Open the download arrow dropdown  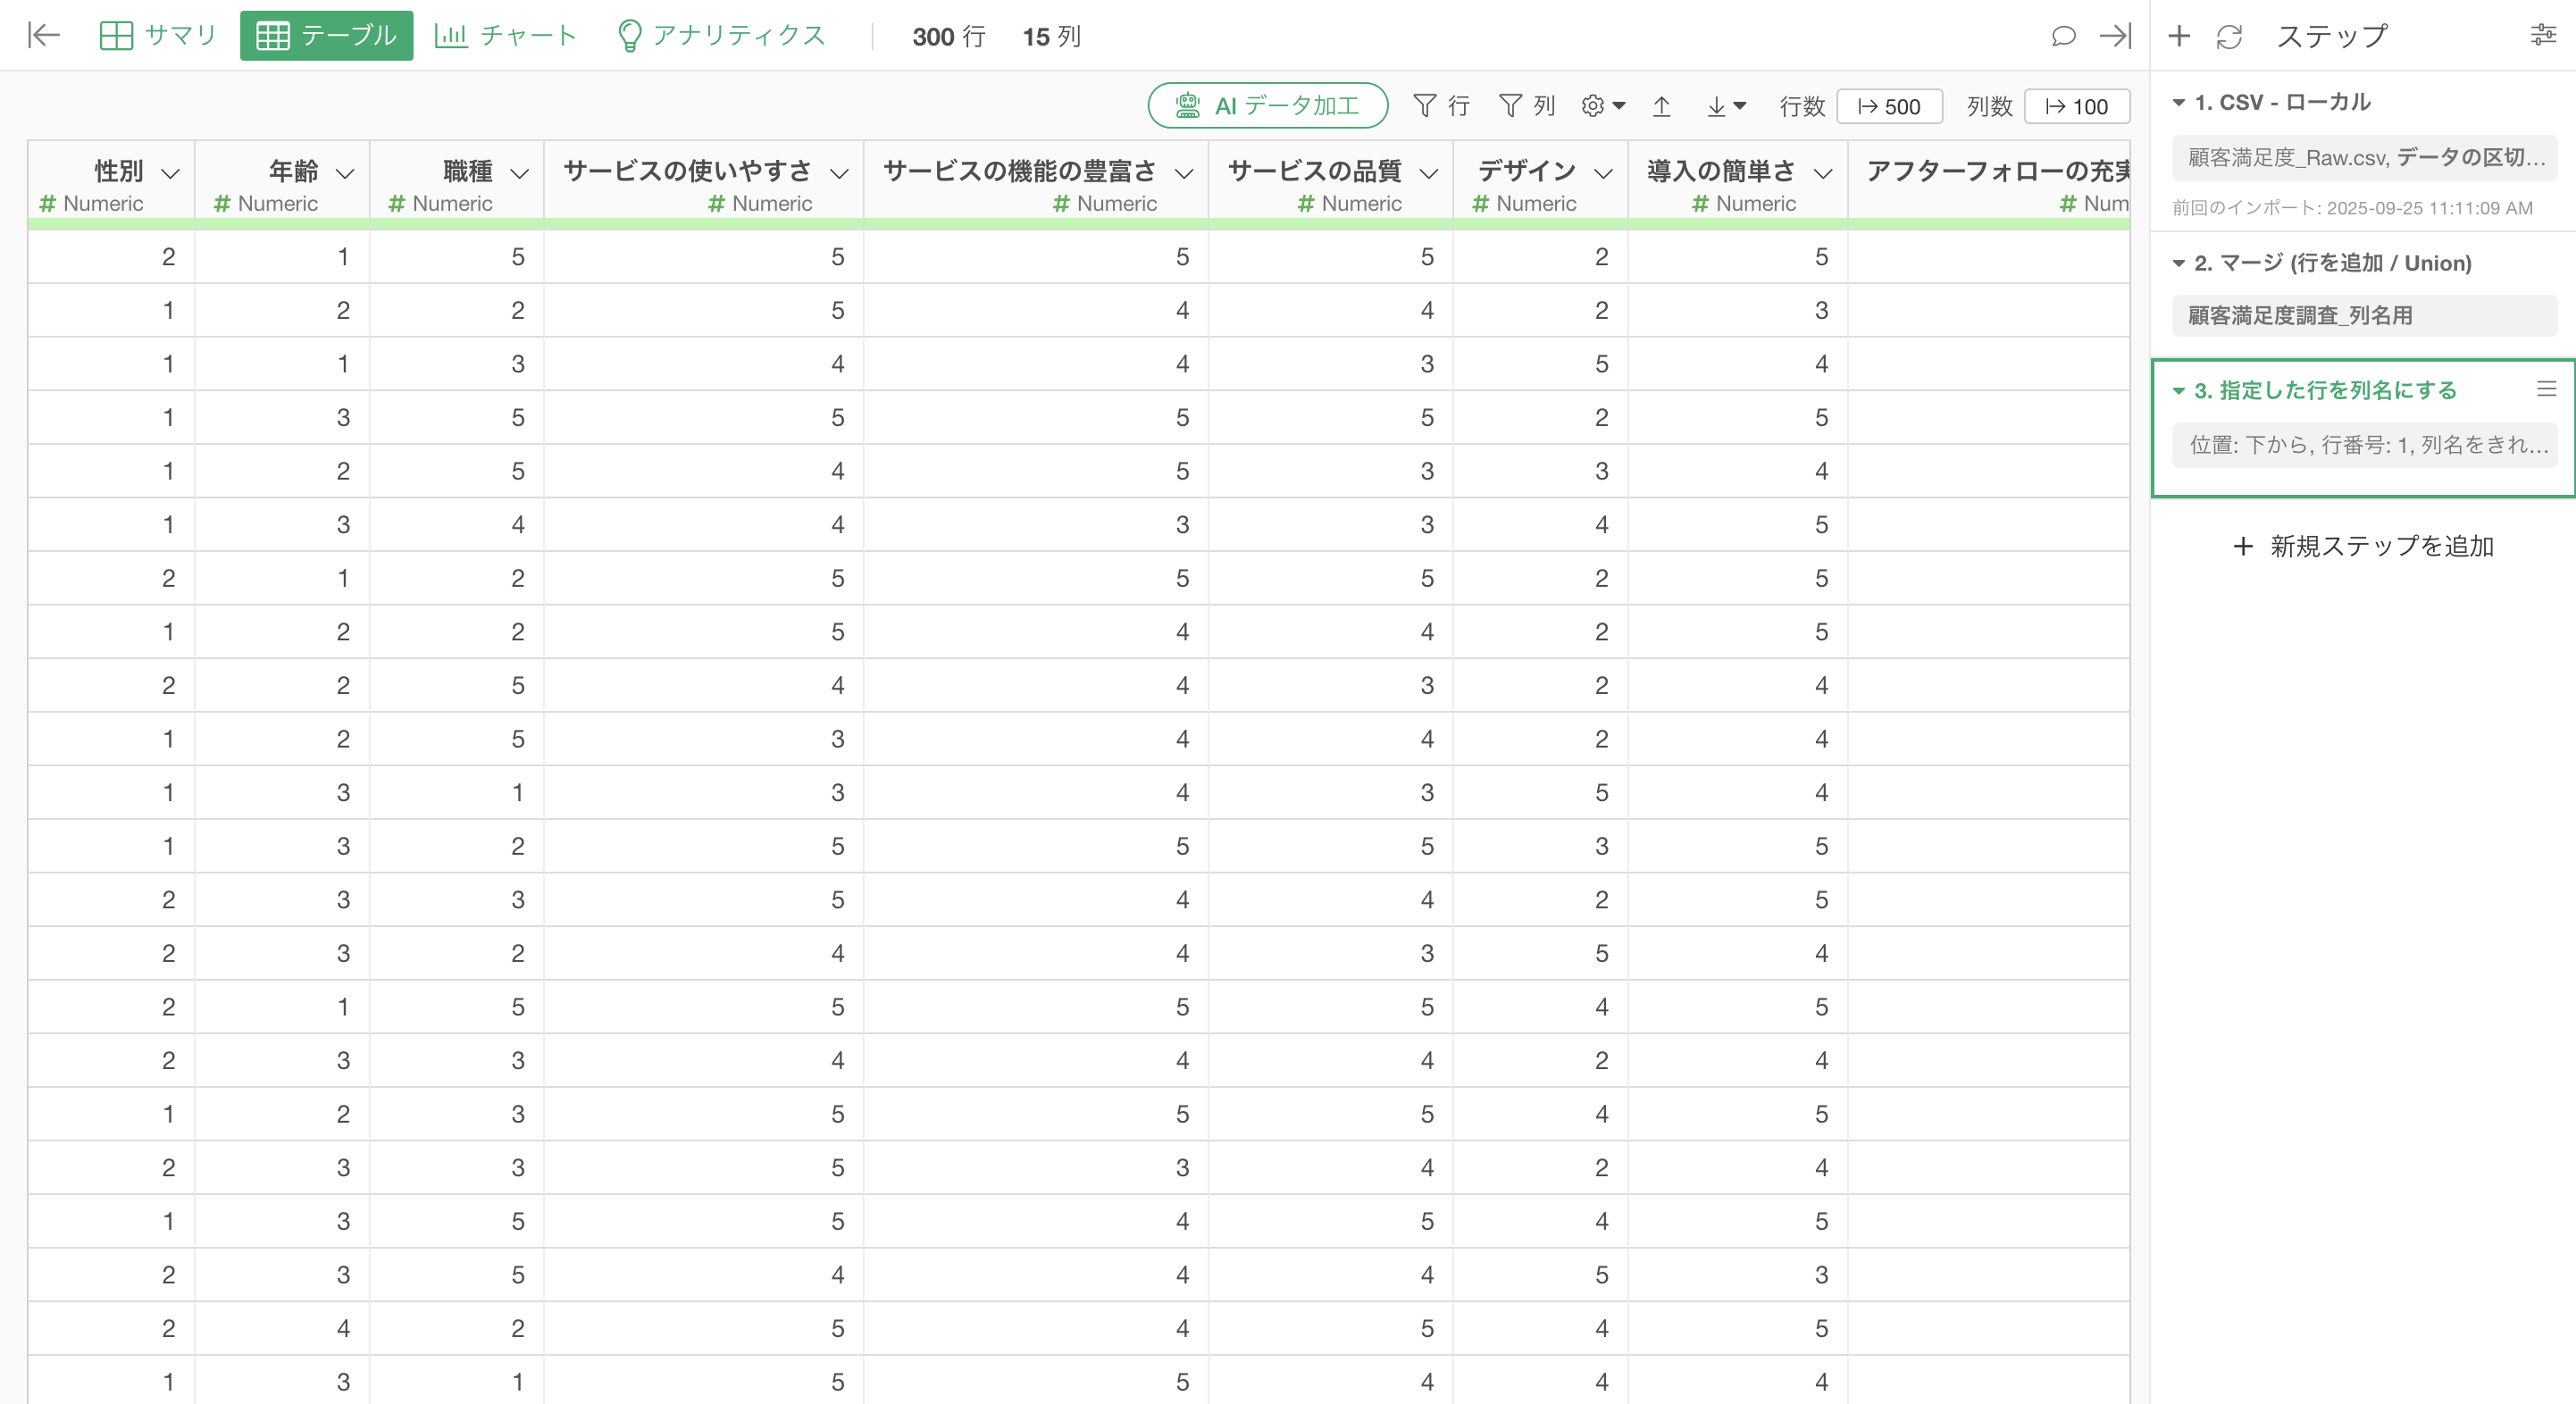pyautogui.click(x=1725, y=106)
